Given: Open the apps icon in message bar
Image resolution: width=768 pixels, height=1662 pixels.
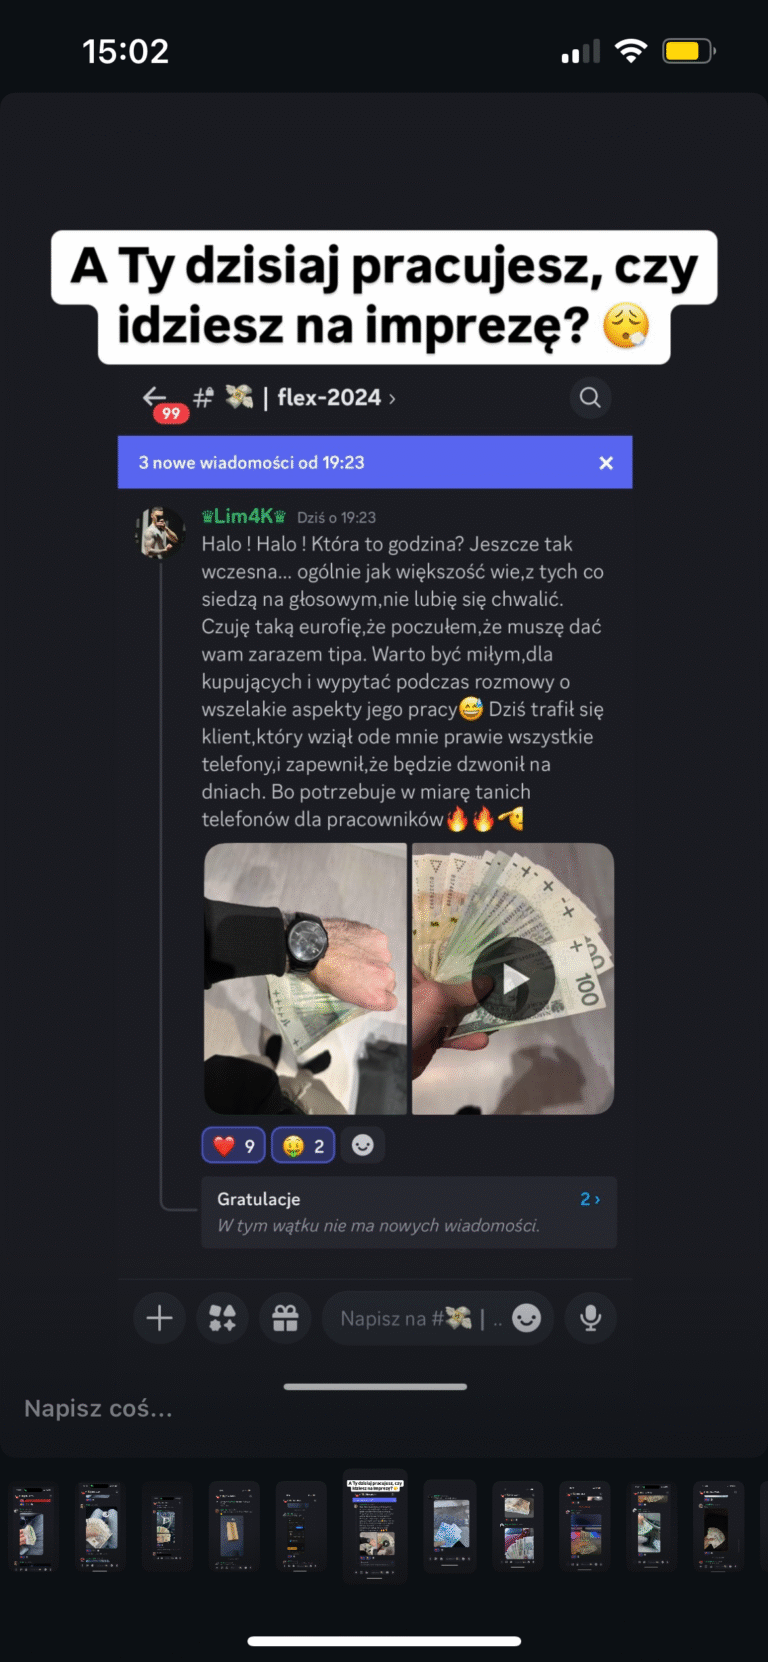Looking at the screenshot, I should (x=222, y=1318).
